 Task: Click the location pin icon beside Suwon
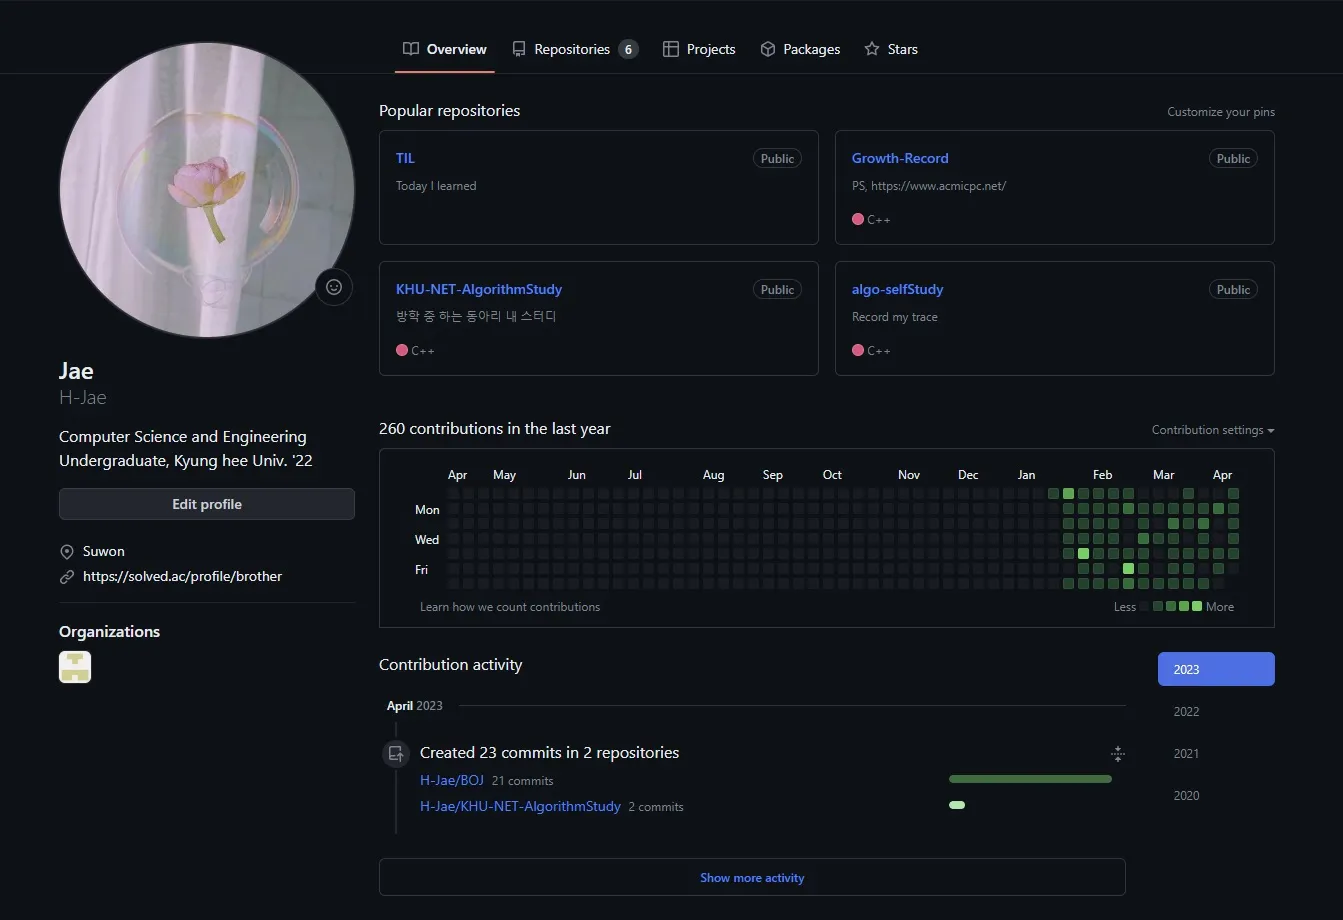pyautogui.click(x=67, y=552)
